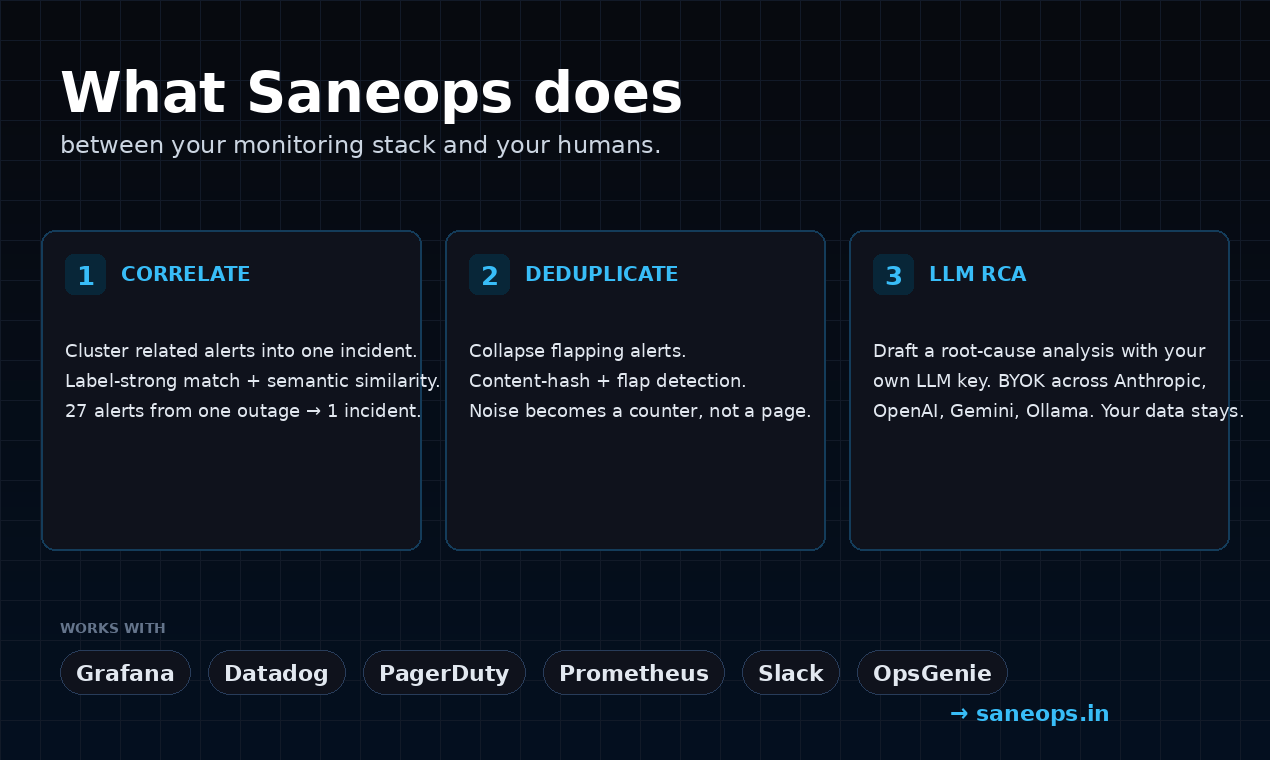Select the Grafana pill

click(x=125, y=673)
